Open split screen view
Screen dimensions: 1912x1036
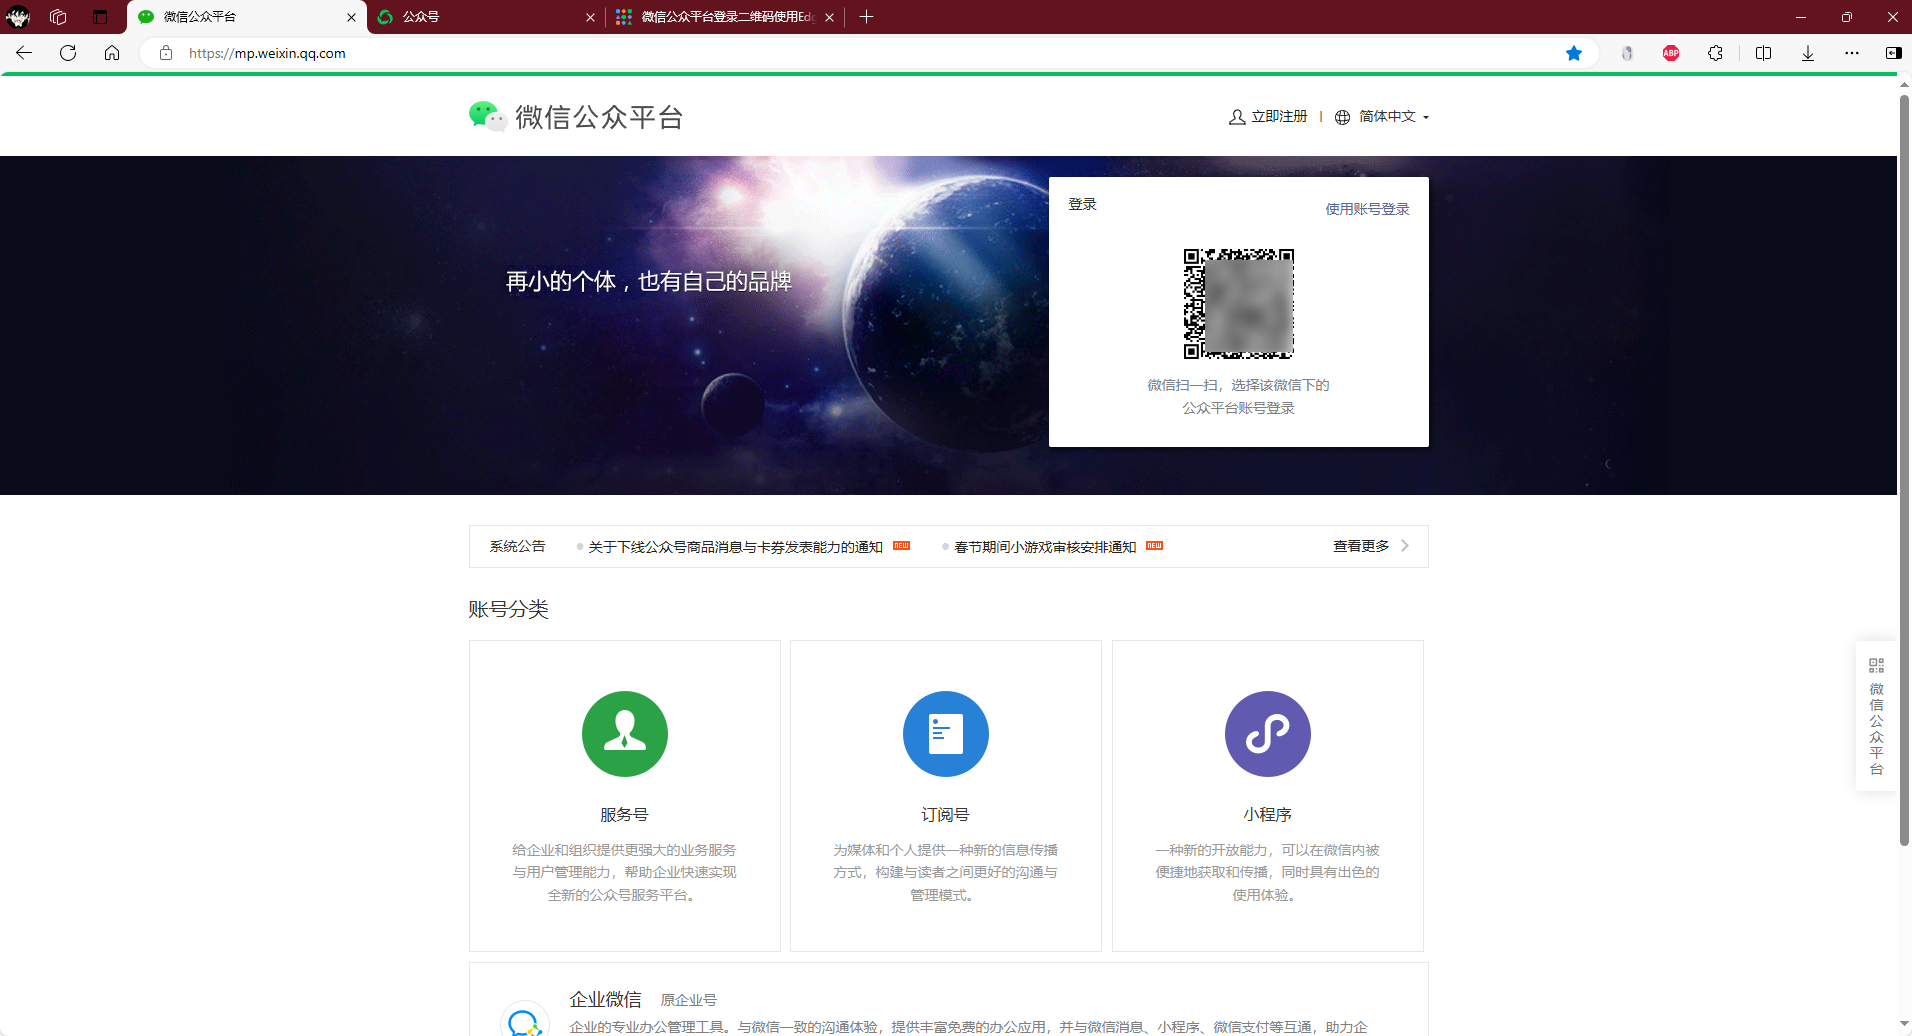pyautogui.click(x=1763, y=53)
